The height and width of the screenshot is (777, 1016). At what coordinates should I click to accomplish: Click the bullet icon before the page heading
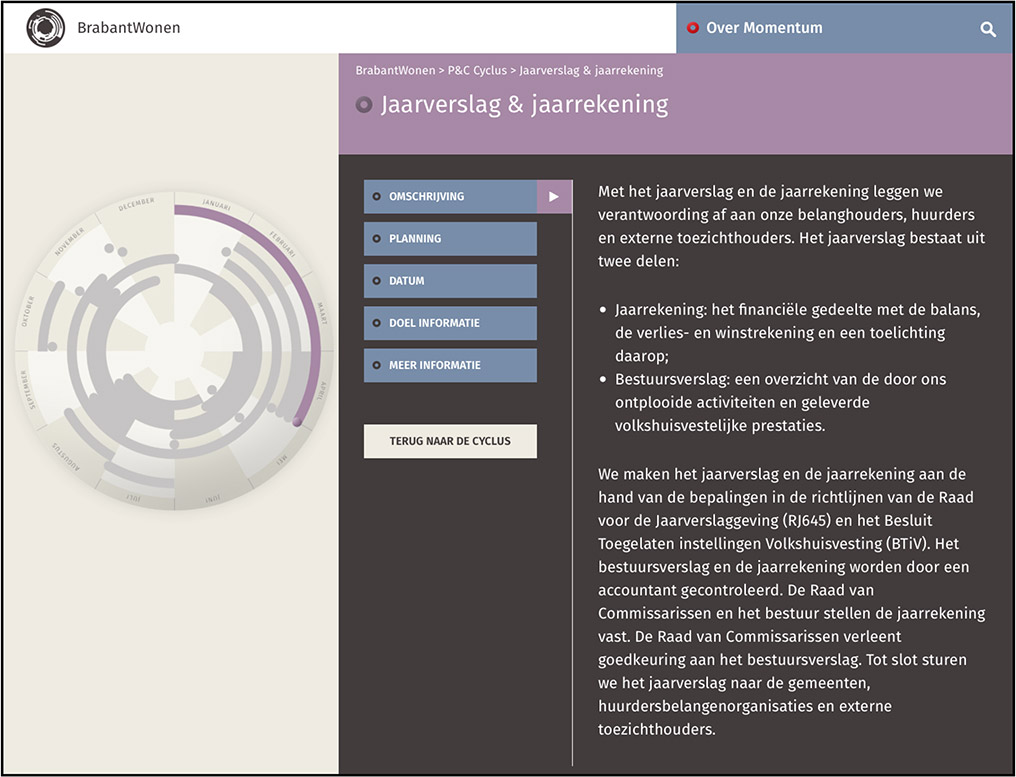point(364,104)
